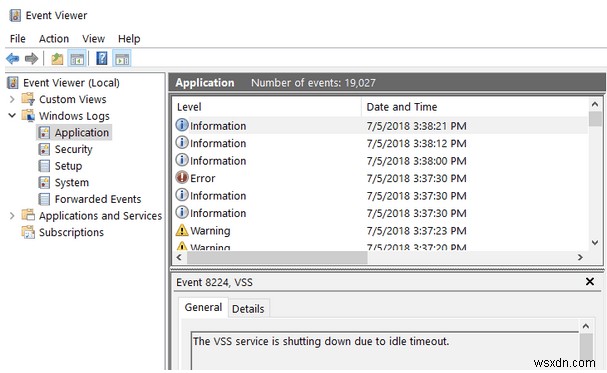
Task: Click the Application log icon in tree
Action: click(44, 132)
